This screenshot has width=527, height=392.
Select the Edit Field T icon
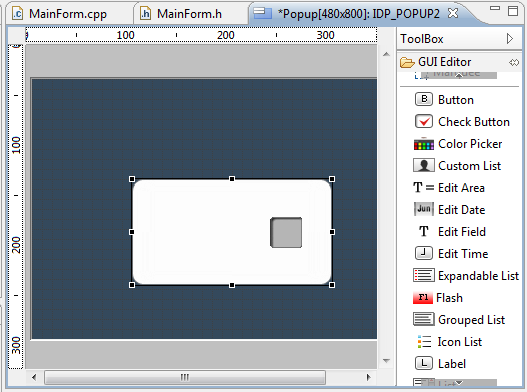pos(423,231)
